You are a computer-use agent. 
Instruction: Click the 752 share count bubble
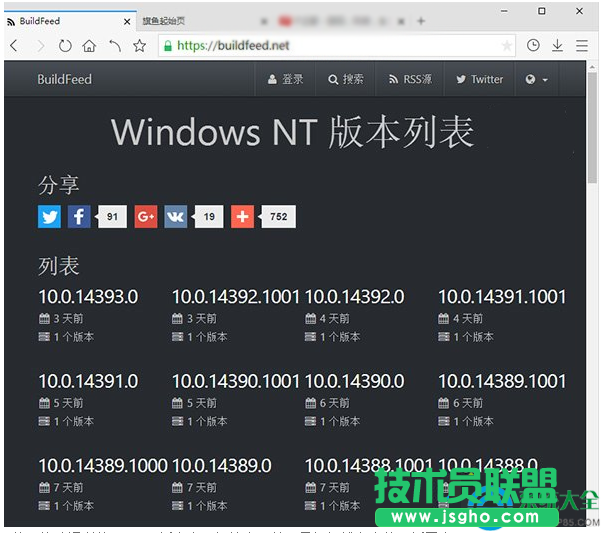click(278, 217)
